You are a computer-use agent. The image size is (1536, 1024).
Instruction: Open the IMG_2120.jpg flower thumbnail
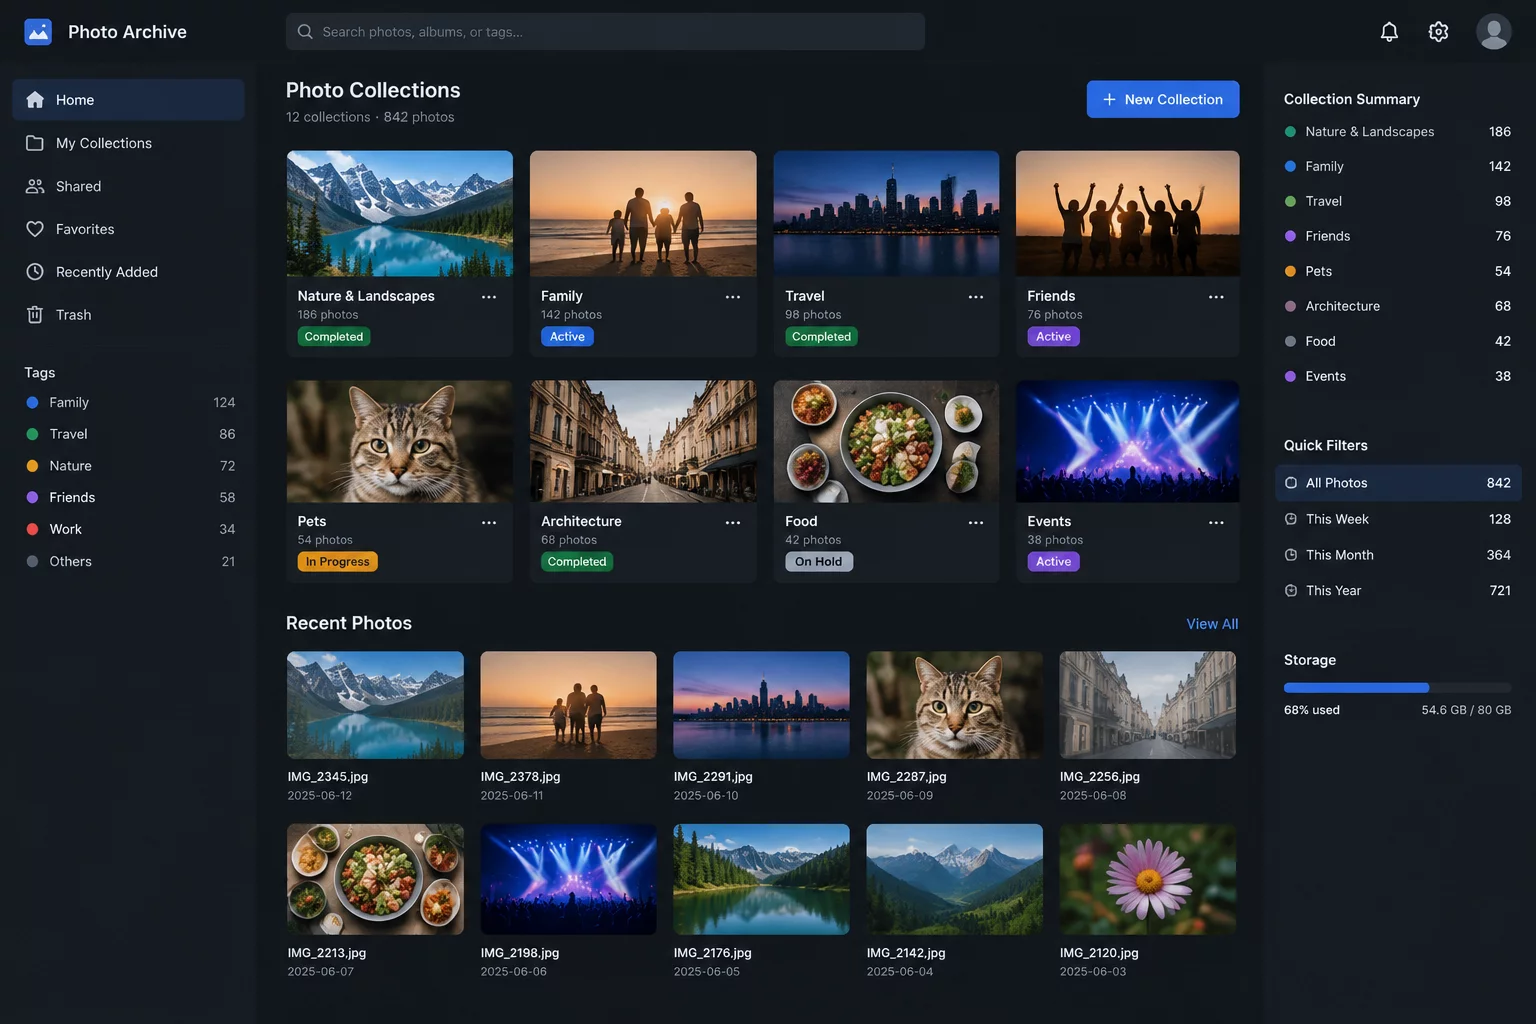pos(1148,880)
